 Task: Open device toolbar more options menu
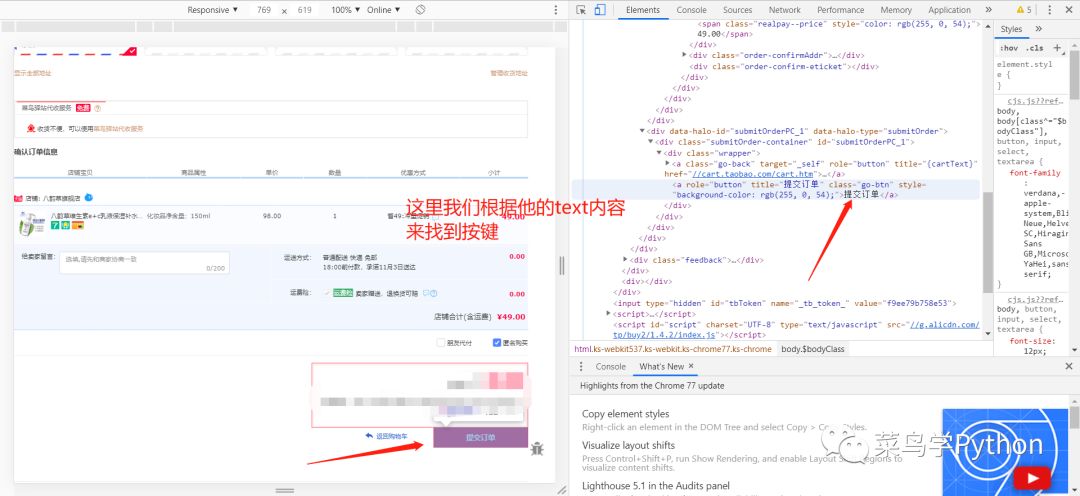point(556,10)
